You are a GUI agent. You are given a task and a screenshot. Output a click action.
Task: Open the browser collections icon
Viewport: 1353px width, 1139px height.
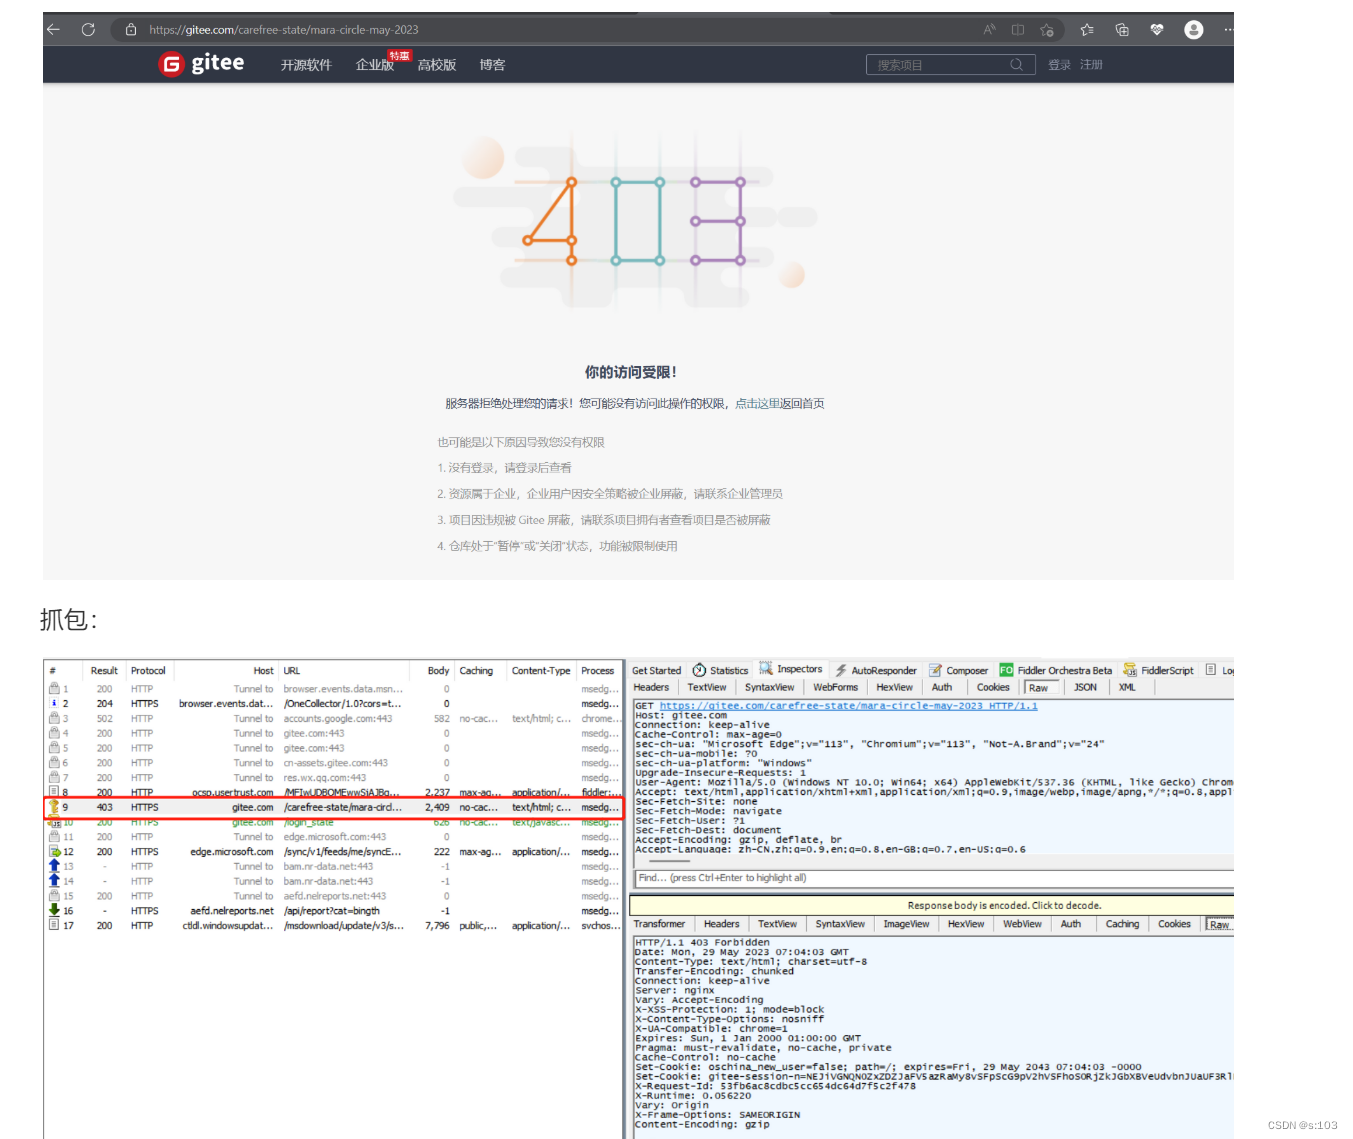pyautogui.click(x=1122, y=30)
